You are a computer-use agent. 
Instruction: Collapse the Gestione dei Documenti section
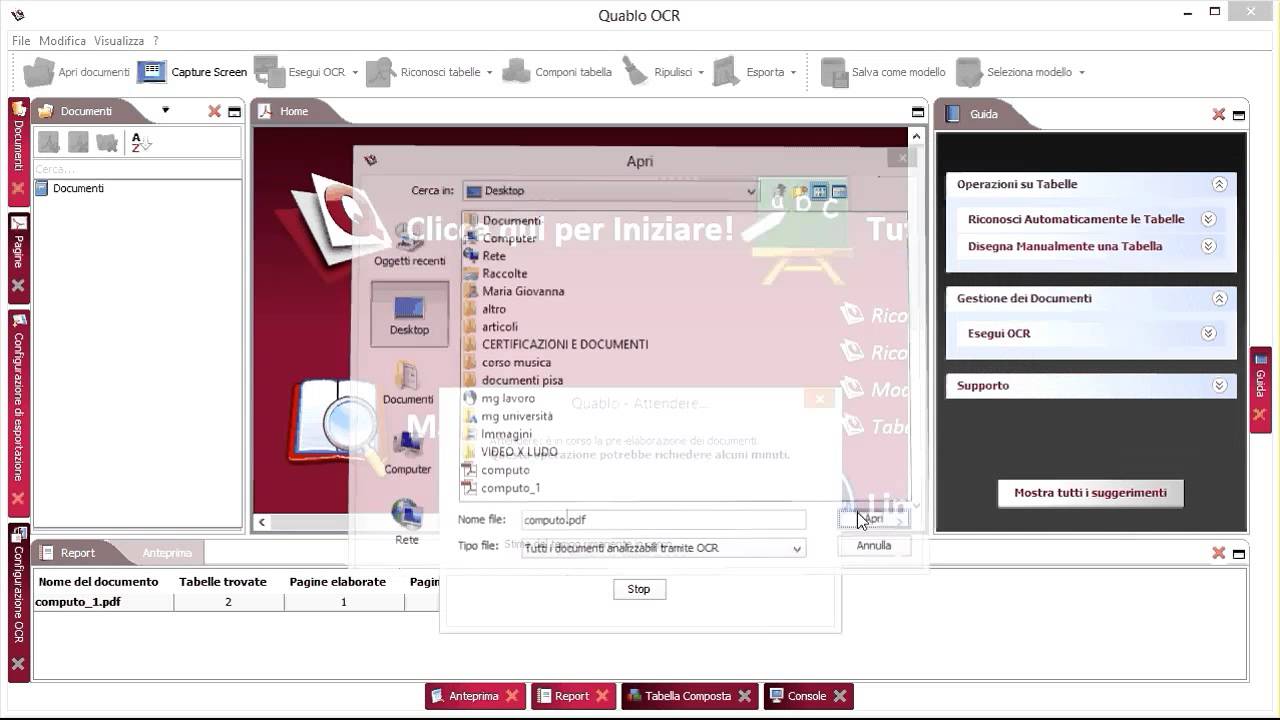(x=1219, y=298)
